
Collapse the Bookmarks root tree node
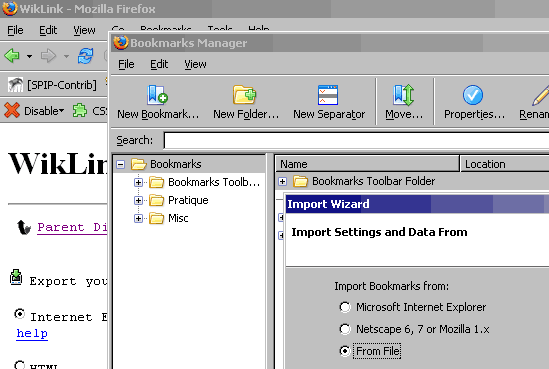point(120,164)
